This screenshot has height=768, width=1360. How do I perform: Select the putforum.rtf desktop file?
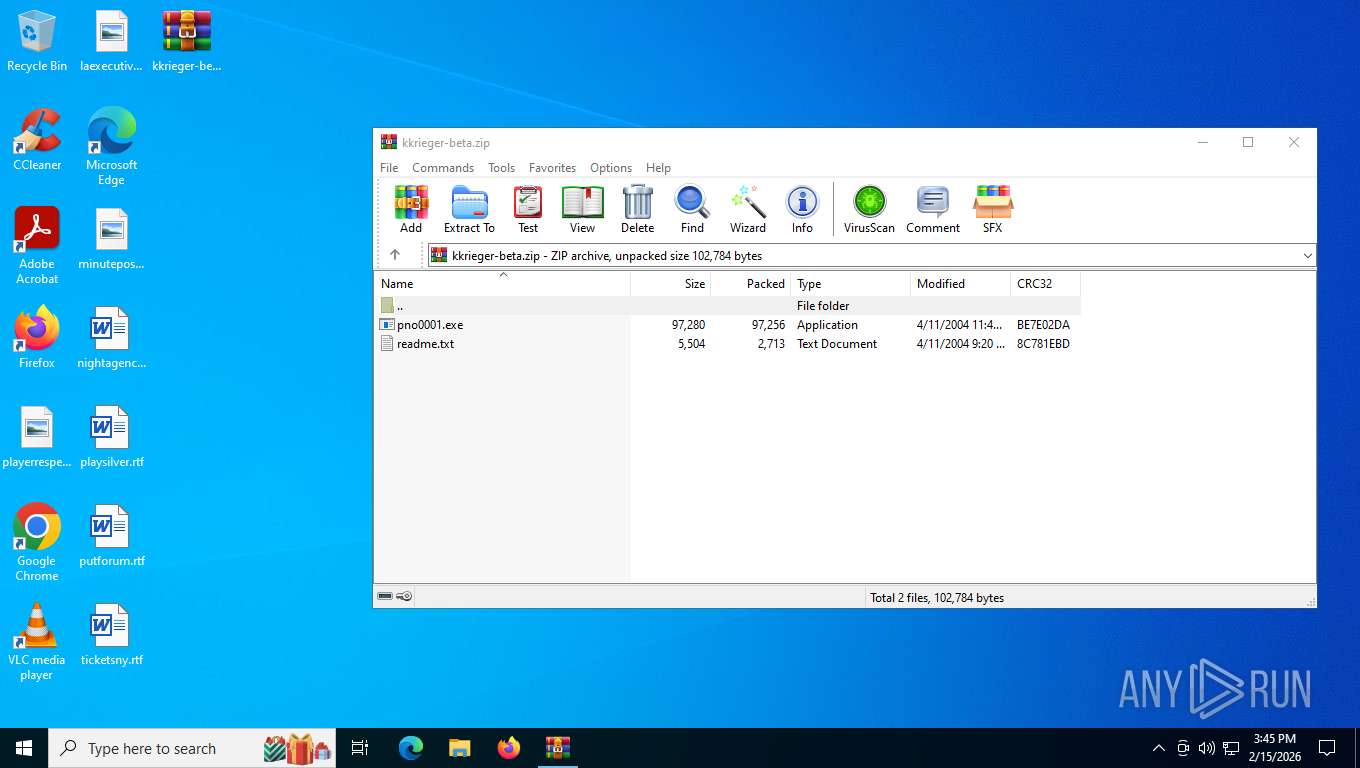pyautogui.click(x=111, y=535)
